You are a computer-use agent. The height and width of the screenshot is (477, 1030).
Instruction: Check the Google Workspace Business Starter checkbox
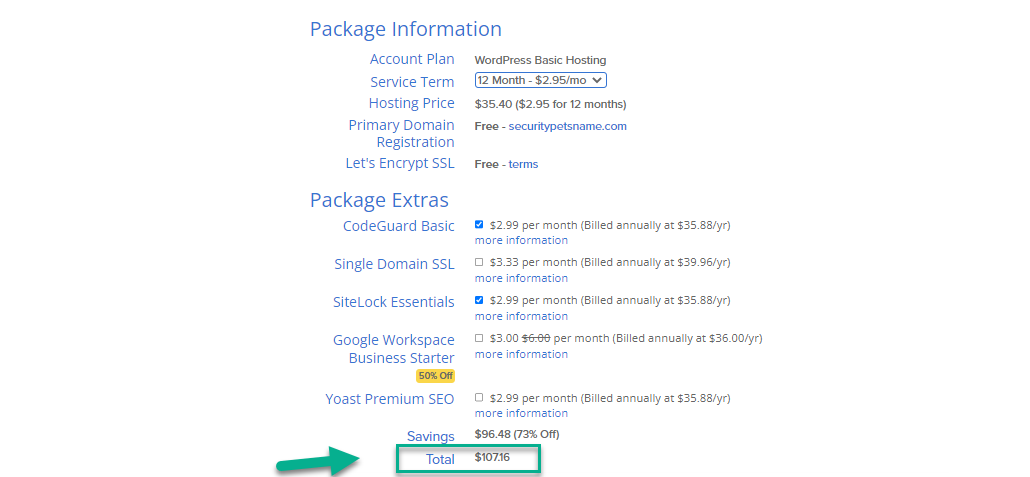pos(479,338)
